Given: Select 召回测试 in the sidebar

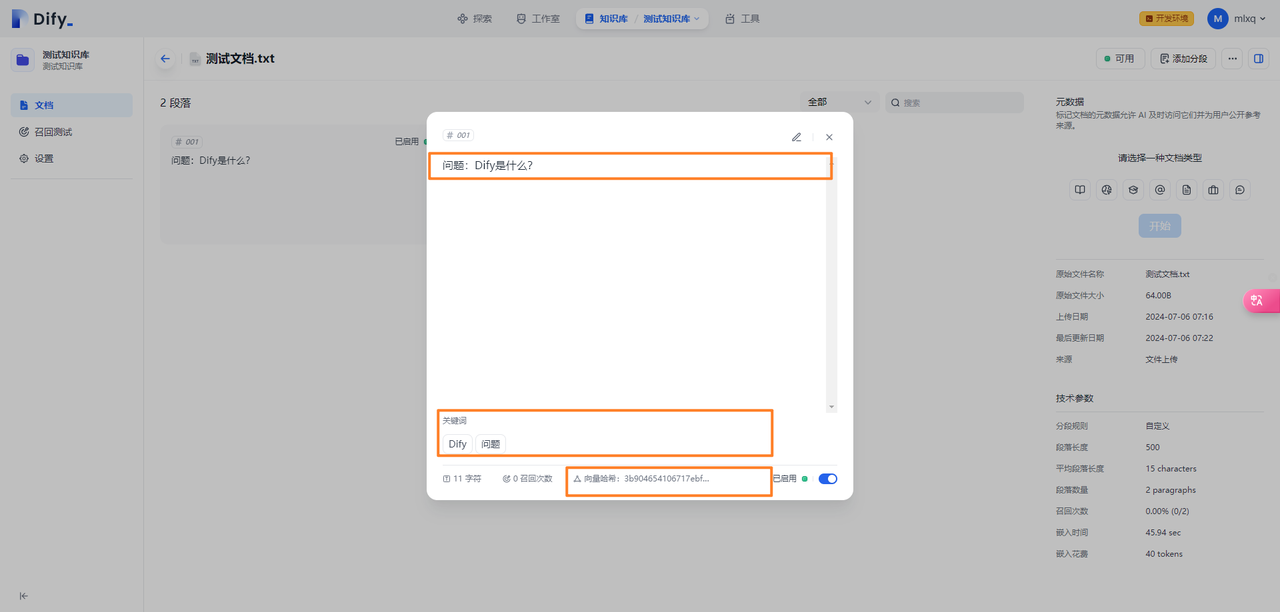Looking at the screenshot, I should [72, 132].
